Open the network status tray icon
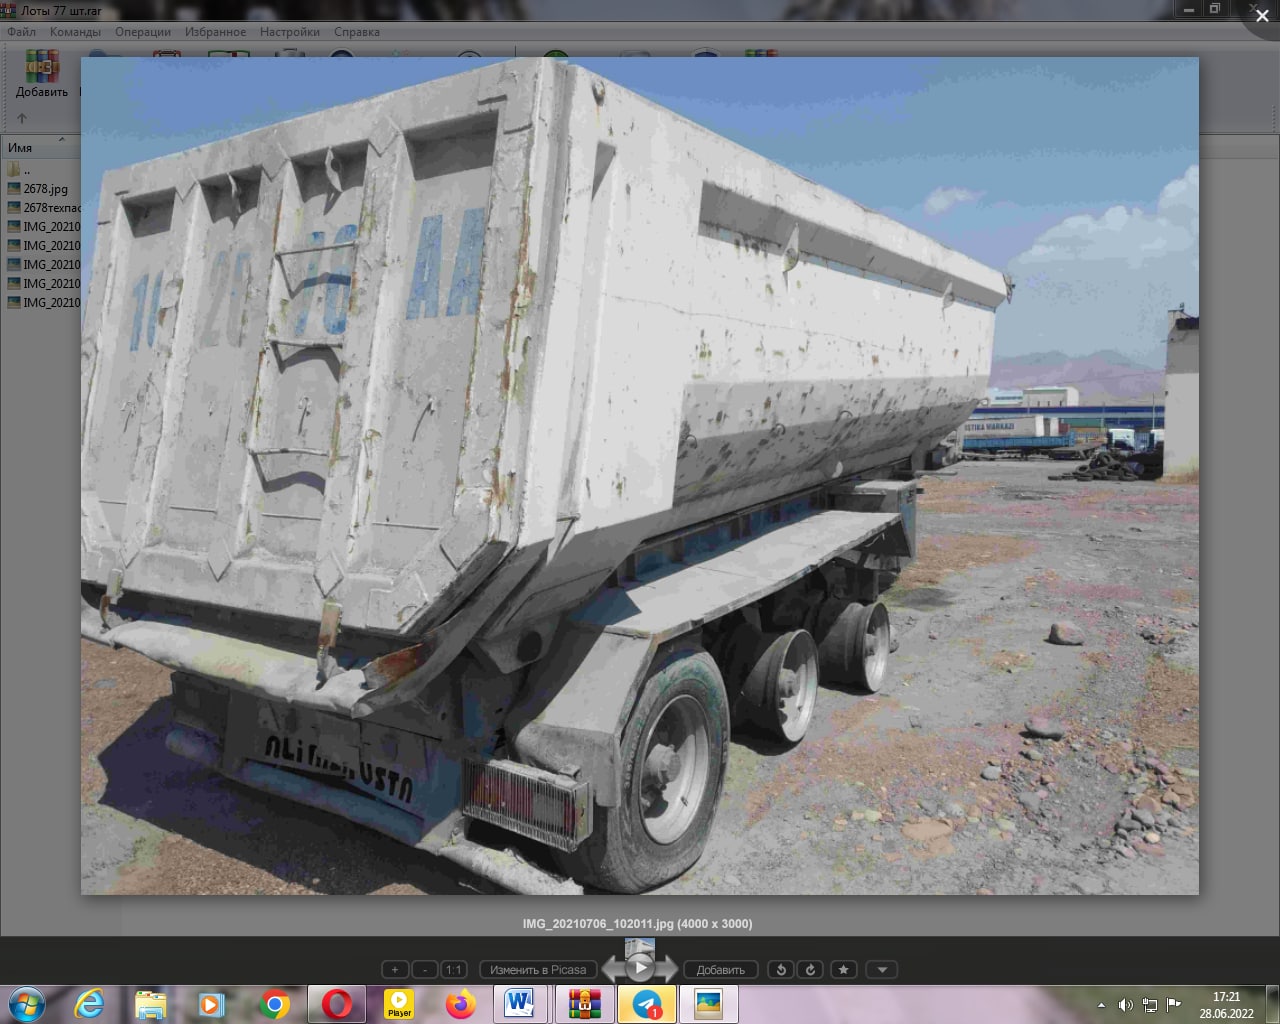 pyautogui.click(x=1150, y=1005)
